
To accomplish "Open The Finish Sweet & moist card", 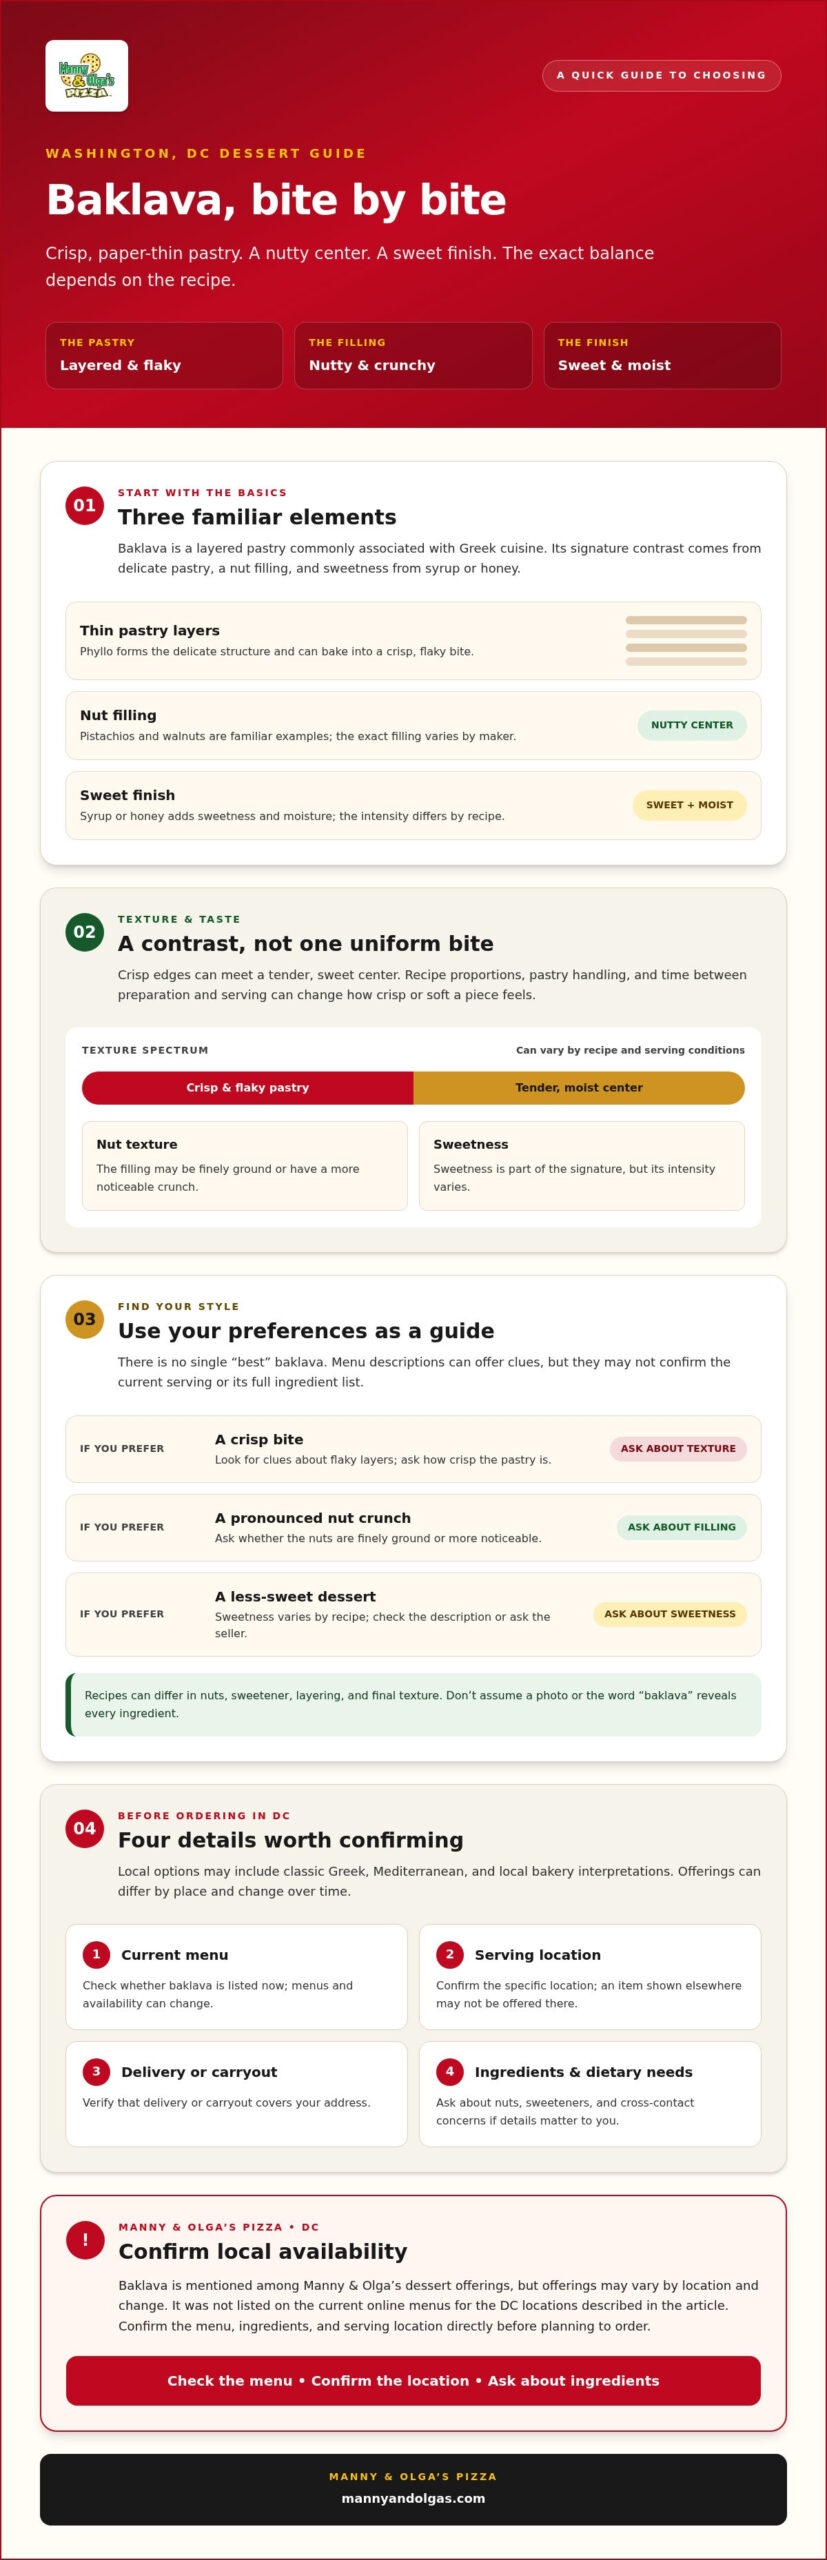I will point(662,355).
